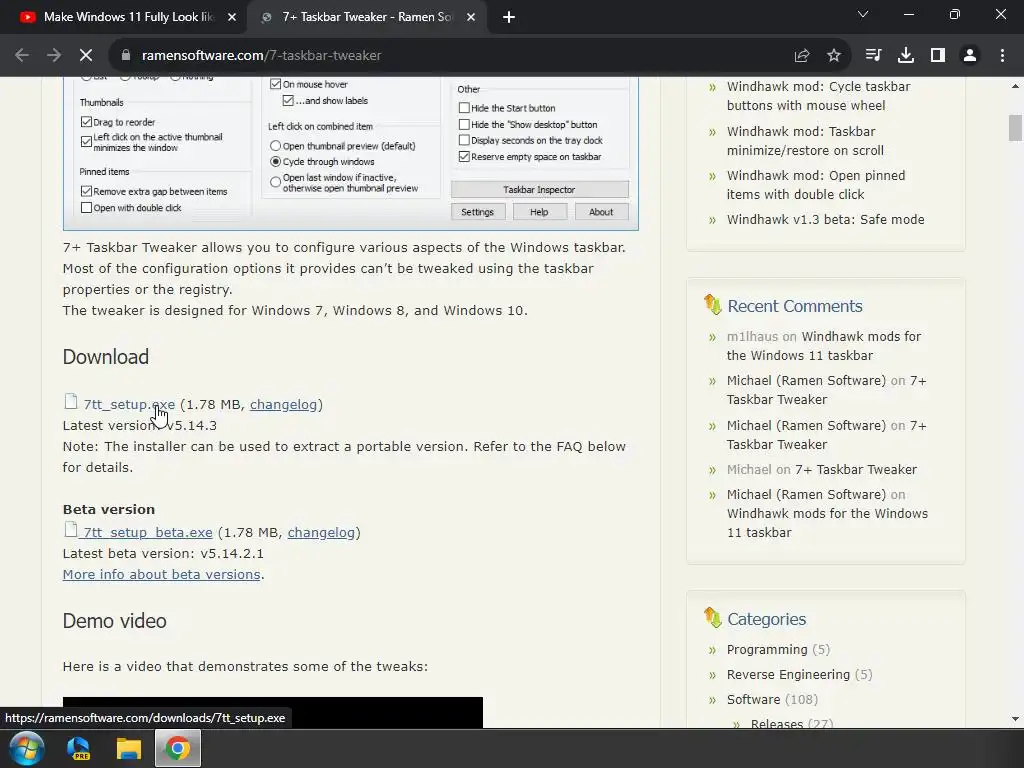
Task: Open Edge from the taskbar
Action: (79, 748)
